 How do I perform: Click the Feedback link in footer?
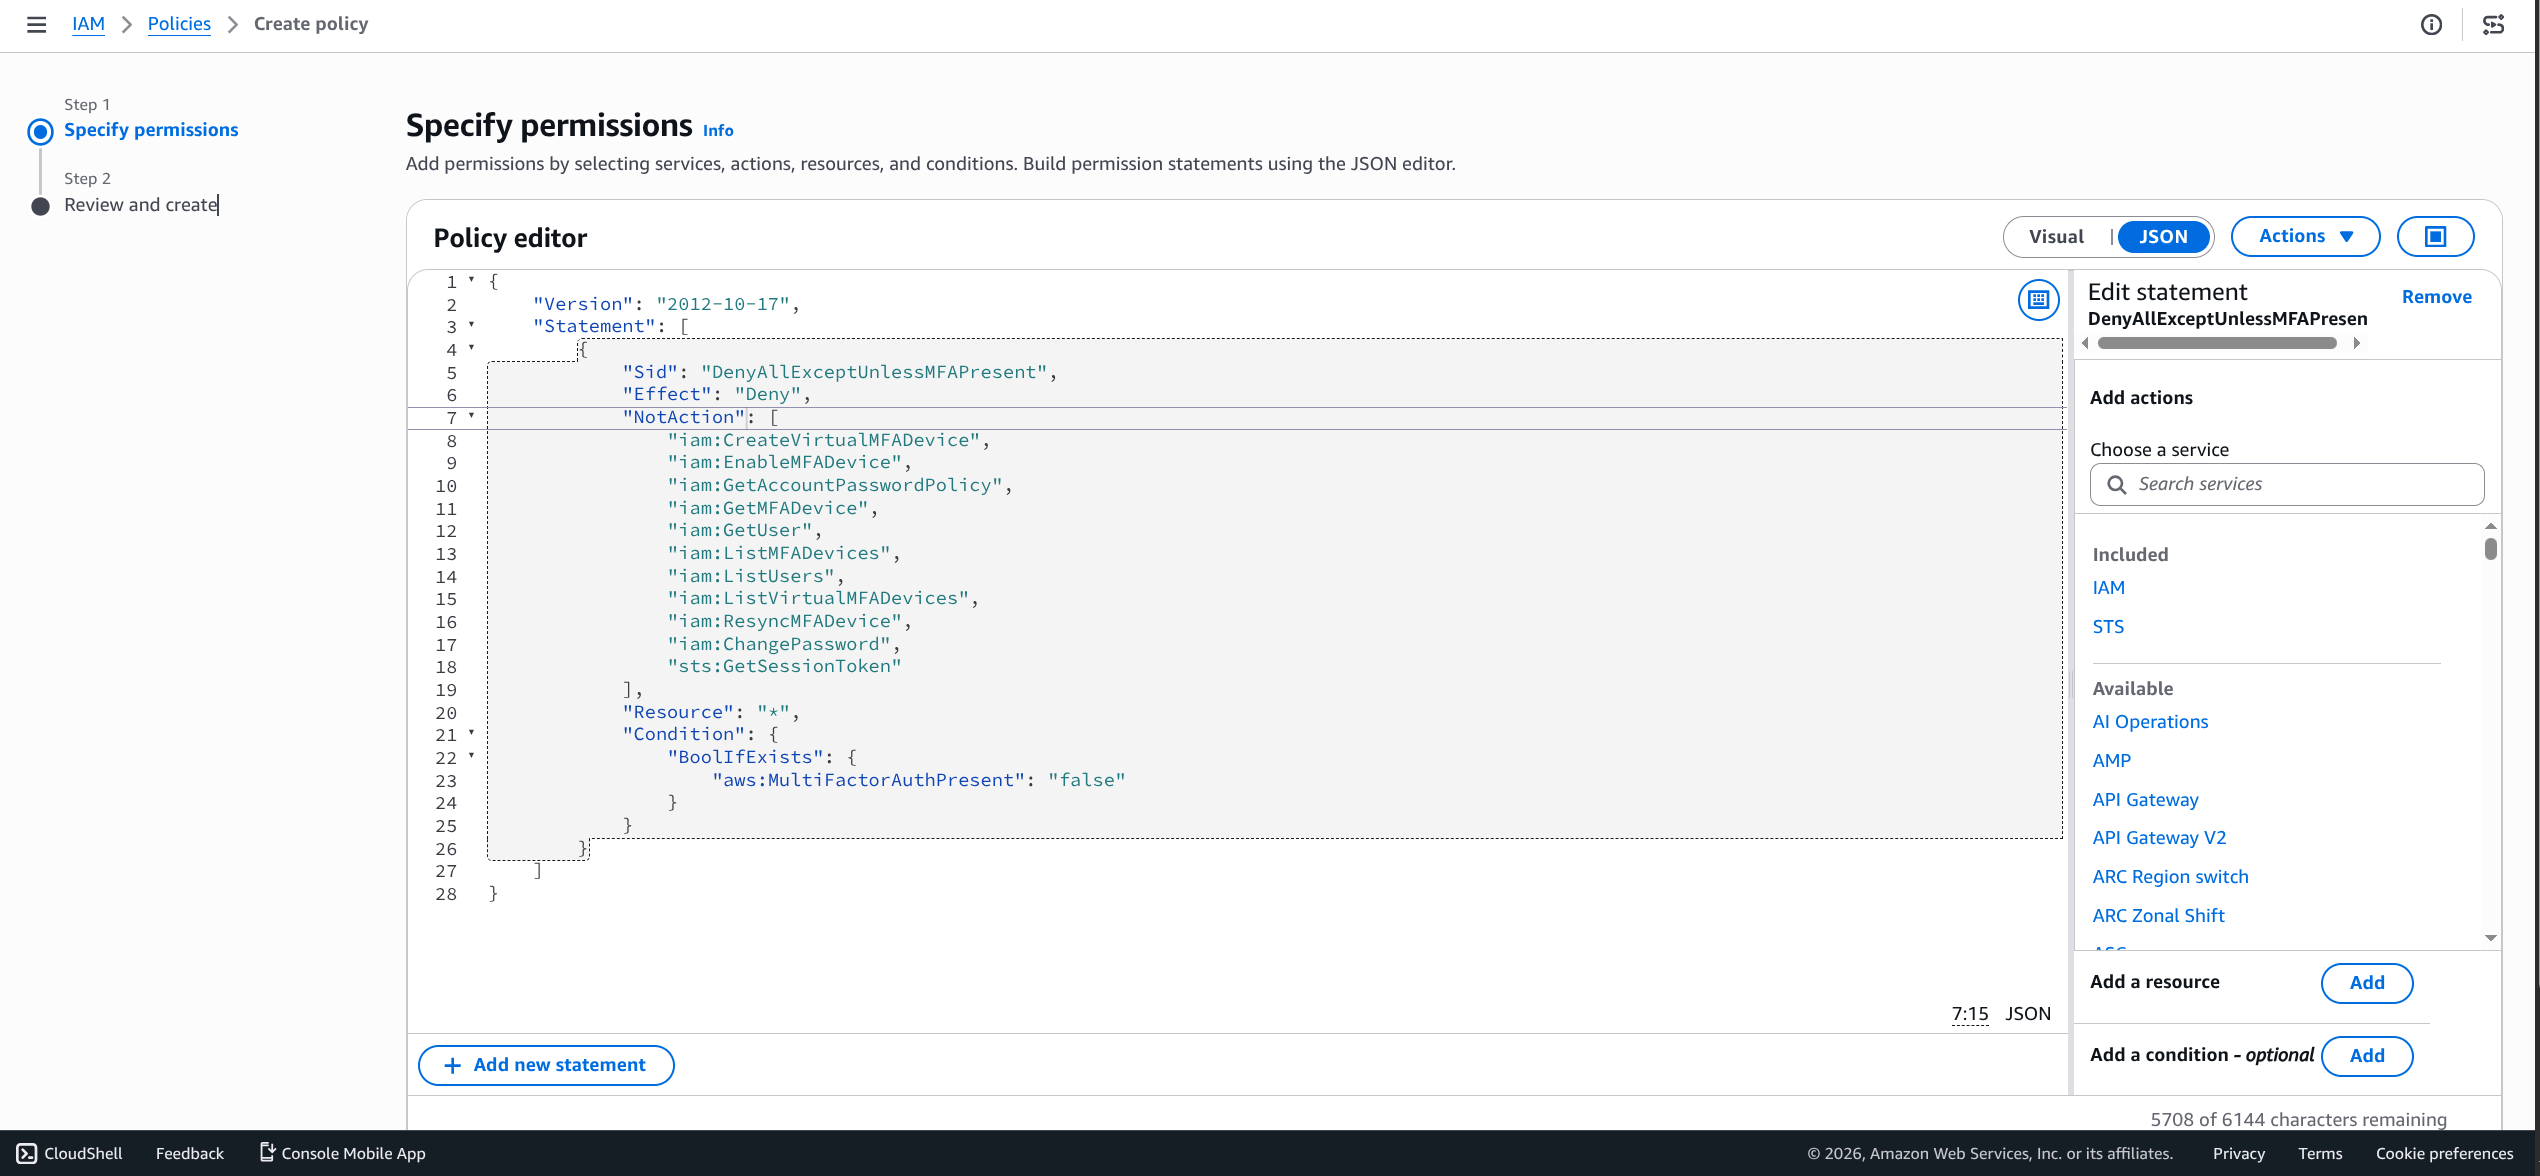[x=189, y=1153]
